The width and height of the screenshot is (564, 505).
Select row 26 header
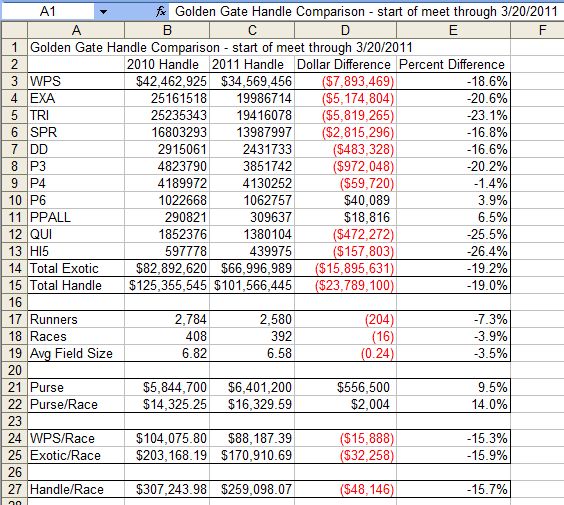click(14, 472)
